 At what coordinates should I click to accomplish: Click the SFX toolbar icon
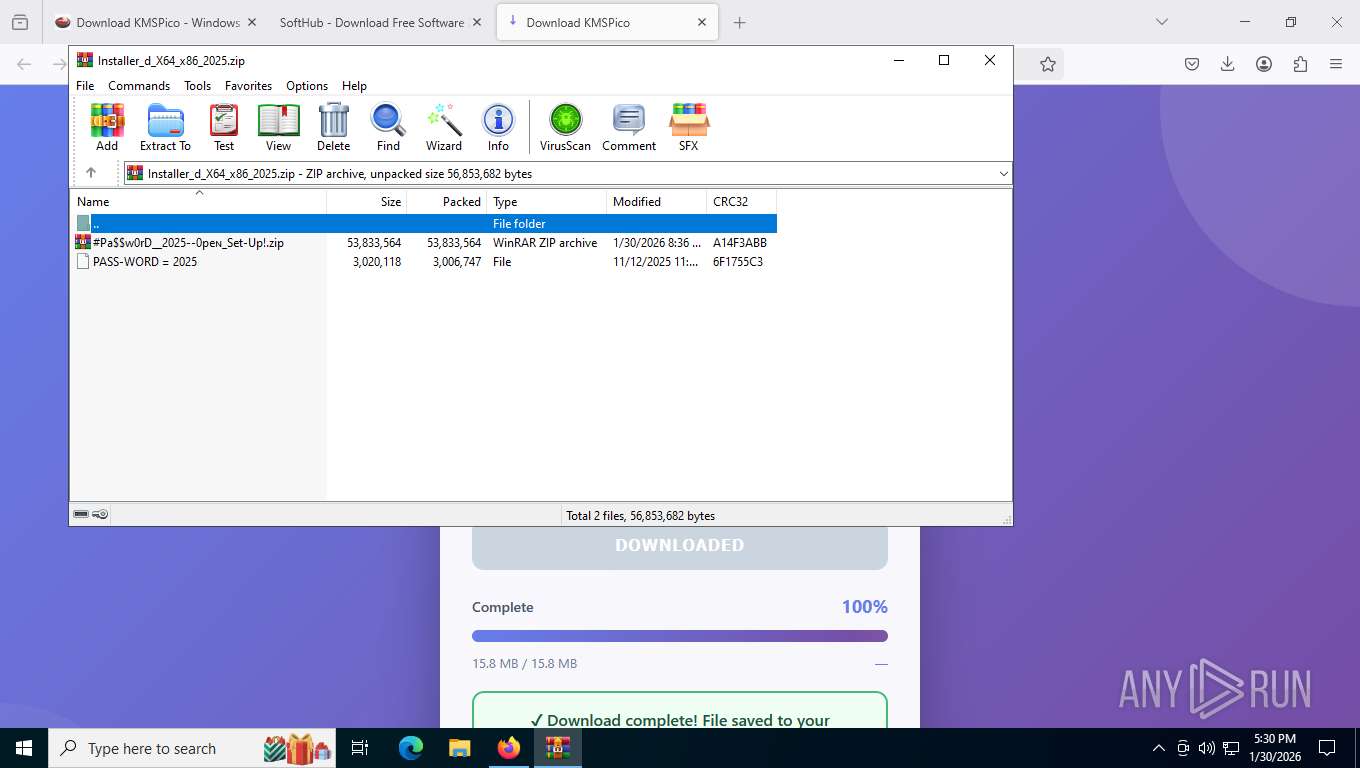tap(688, 127)
